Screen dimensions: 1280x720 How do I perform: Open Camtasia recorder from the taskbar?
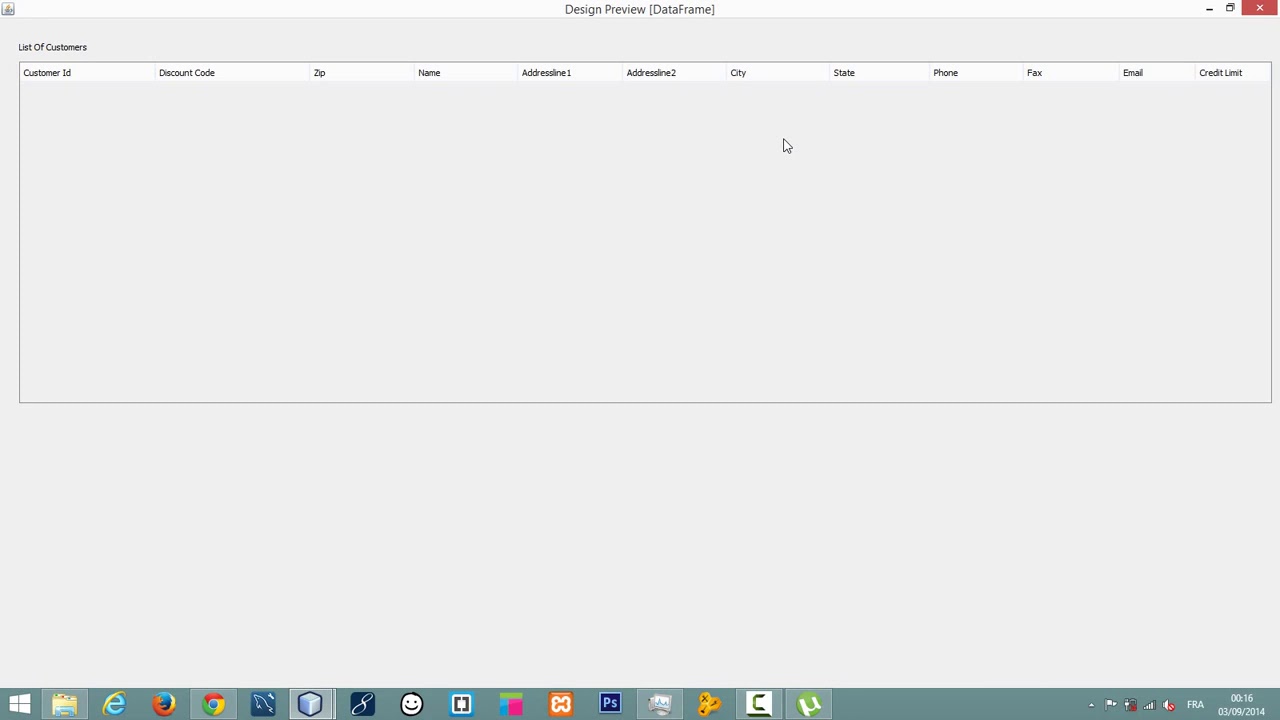pyautogui.click(x=759, y=705)
